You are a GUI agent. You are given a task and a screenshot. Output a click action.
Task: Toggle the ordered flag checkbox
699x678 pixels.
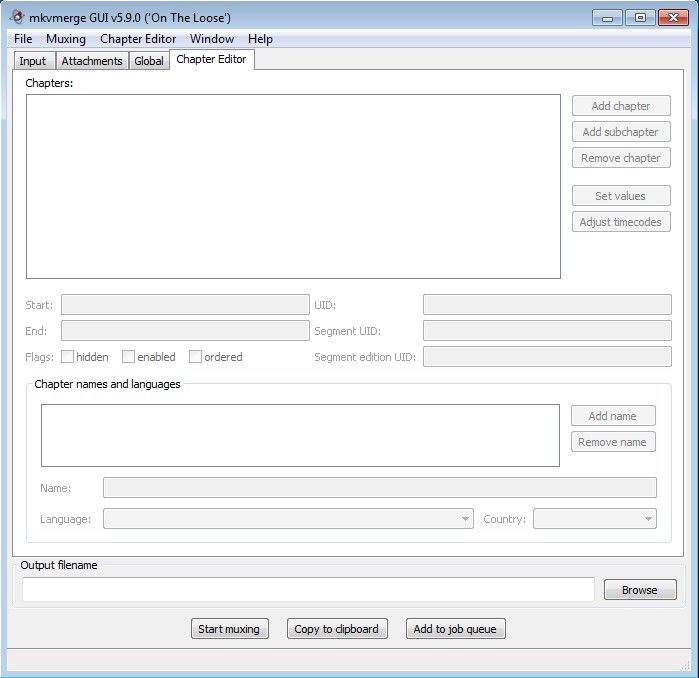pos(195,357)
